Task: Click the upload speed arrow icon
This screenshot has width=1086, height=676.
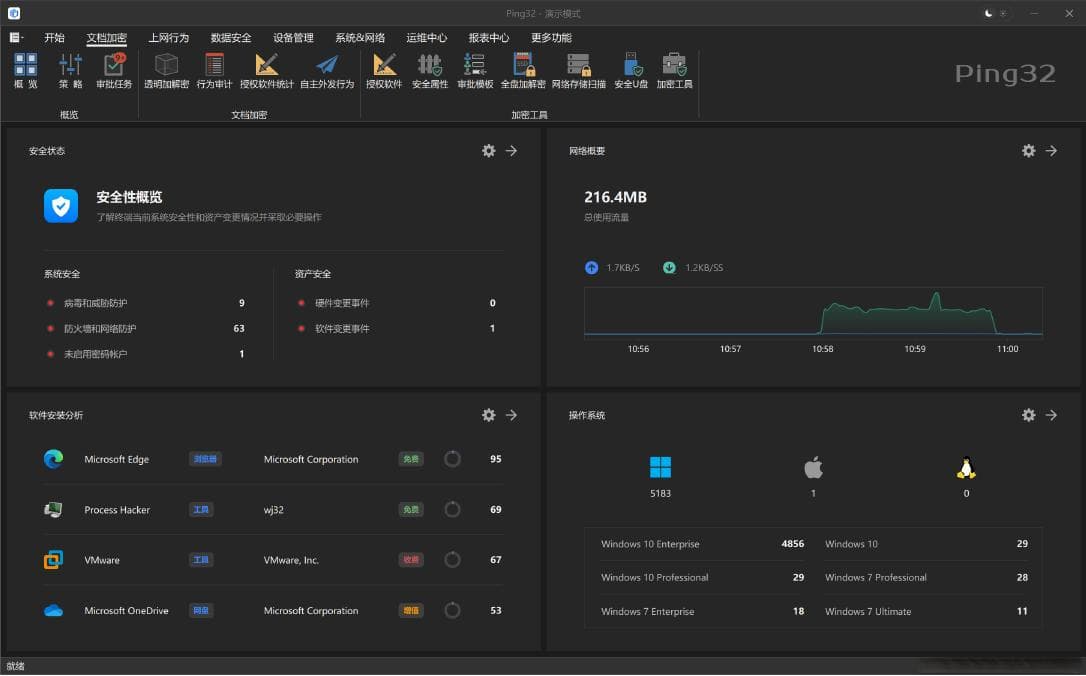Action: tap(591, 267)
